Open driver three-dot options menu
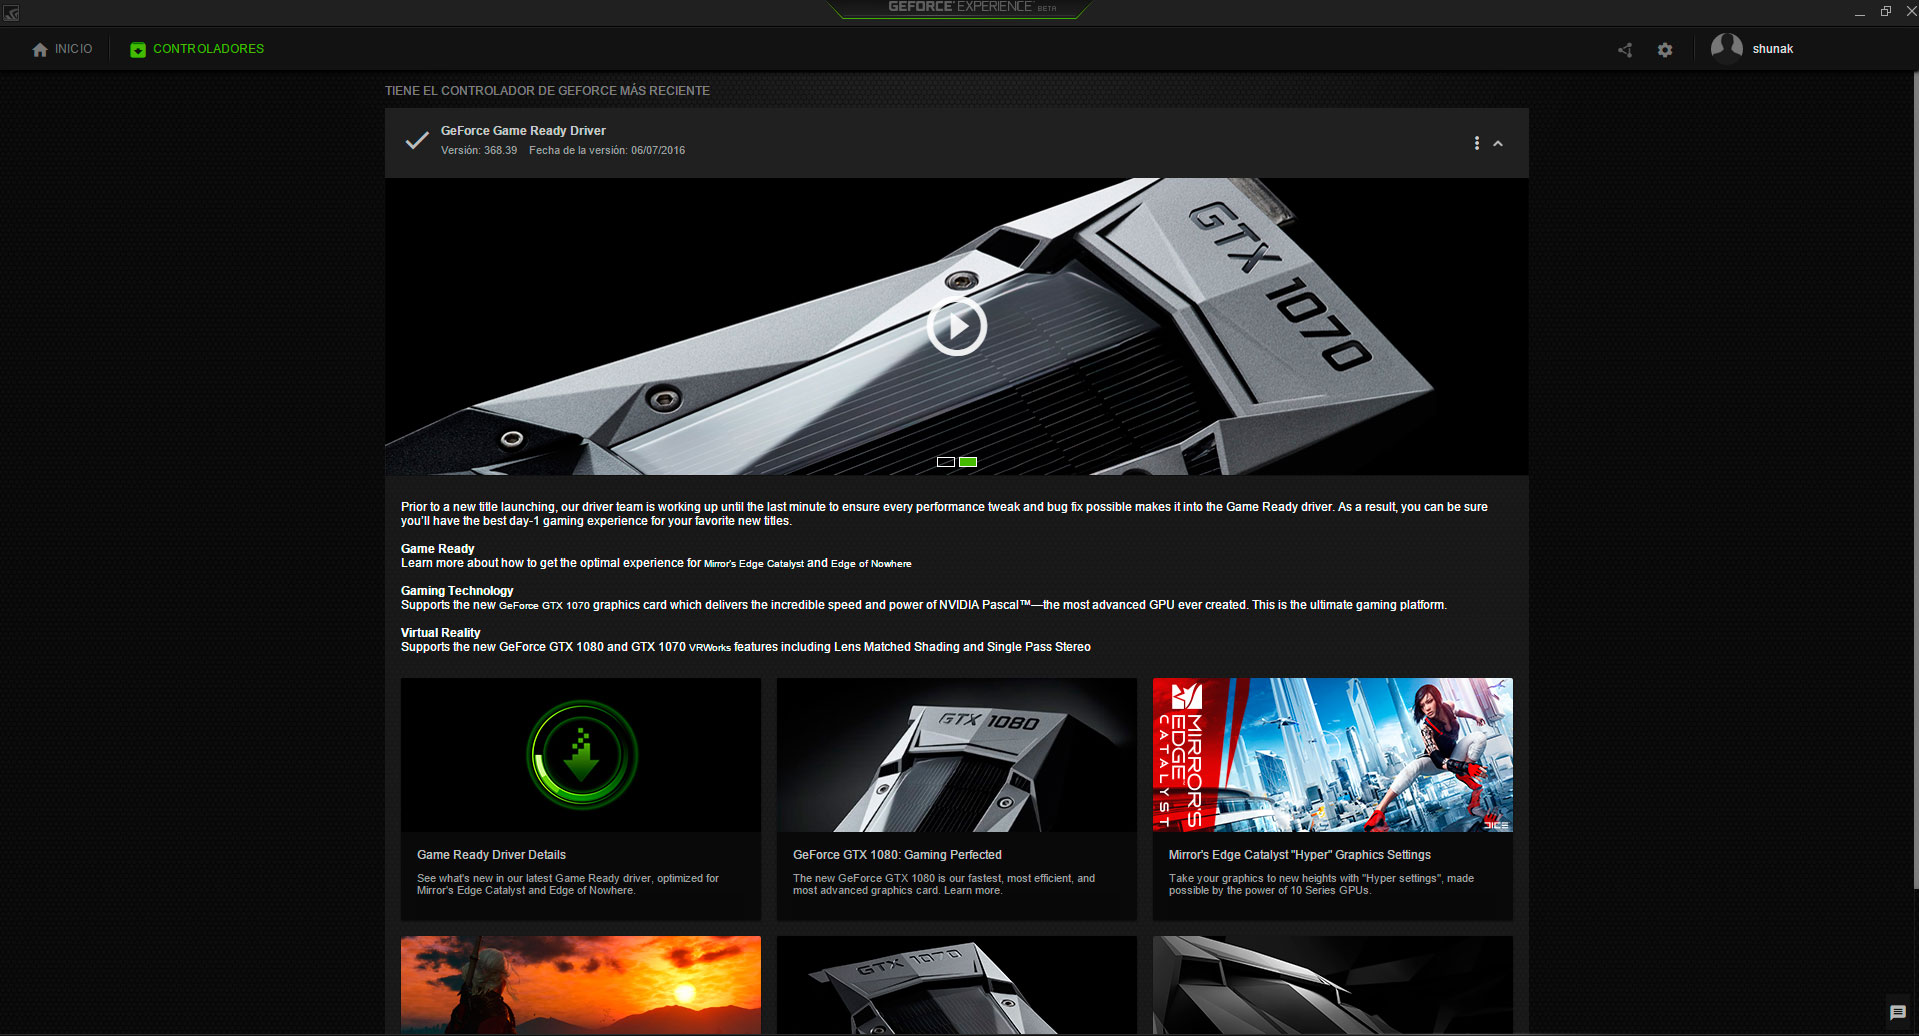Image resolution: width=1919 pixels, height=1036 pixels. tap(1476, 143)
